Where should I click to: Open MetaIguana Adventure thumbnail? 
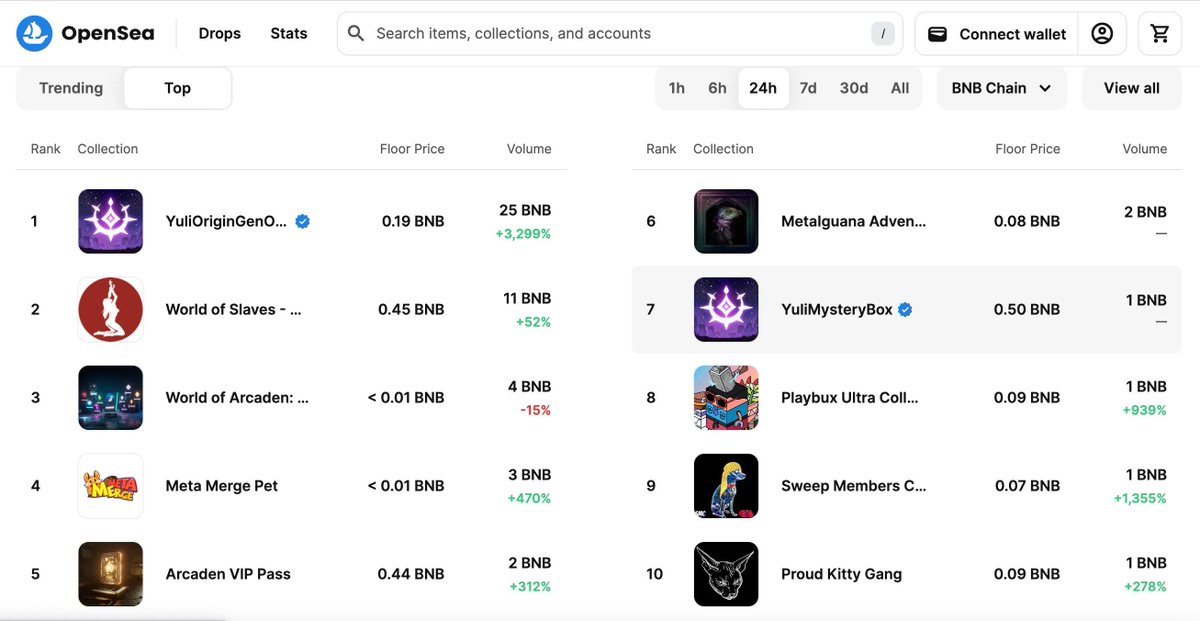(726, 221)
